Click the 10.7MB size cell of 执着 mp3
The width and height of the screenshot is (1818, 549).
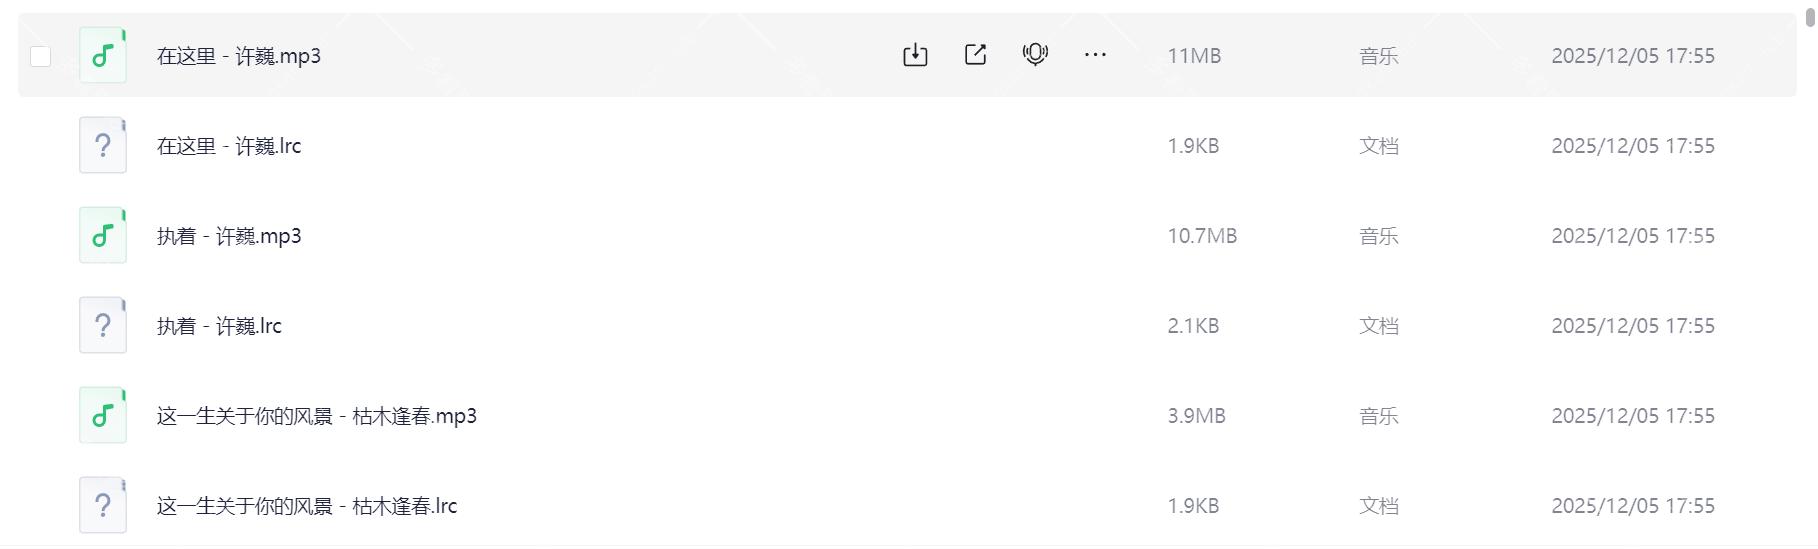pyautogui.click(x=1202, y=236)
